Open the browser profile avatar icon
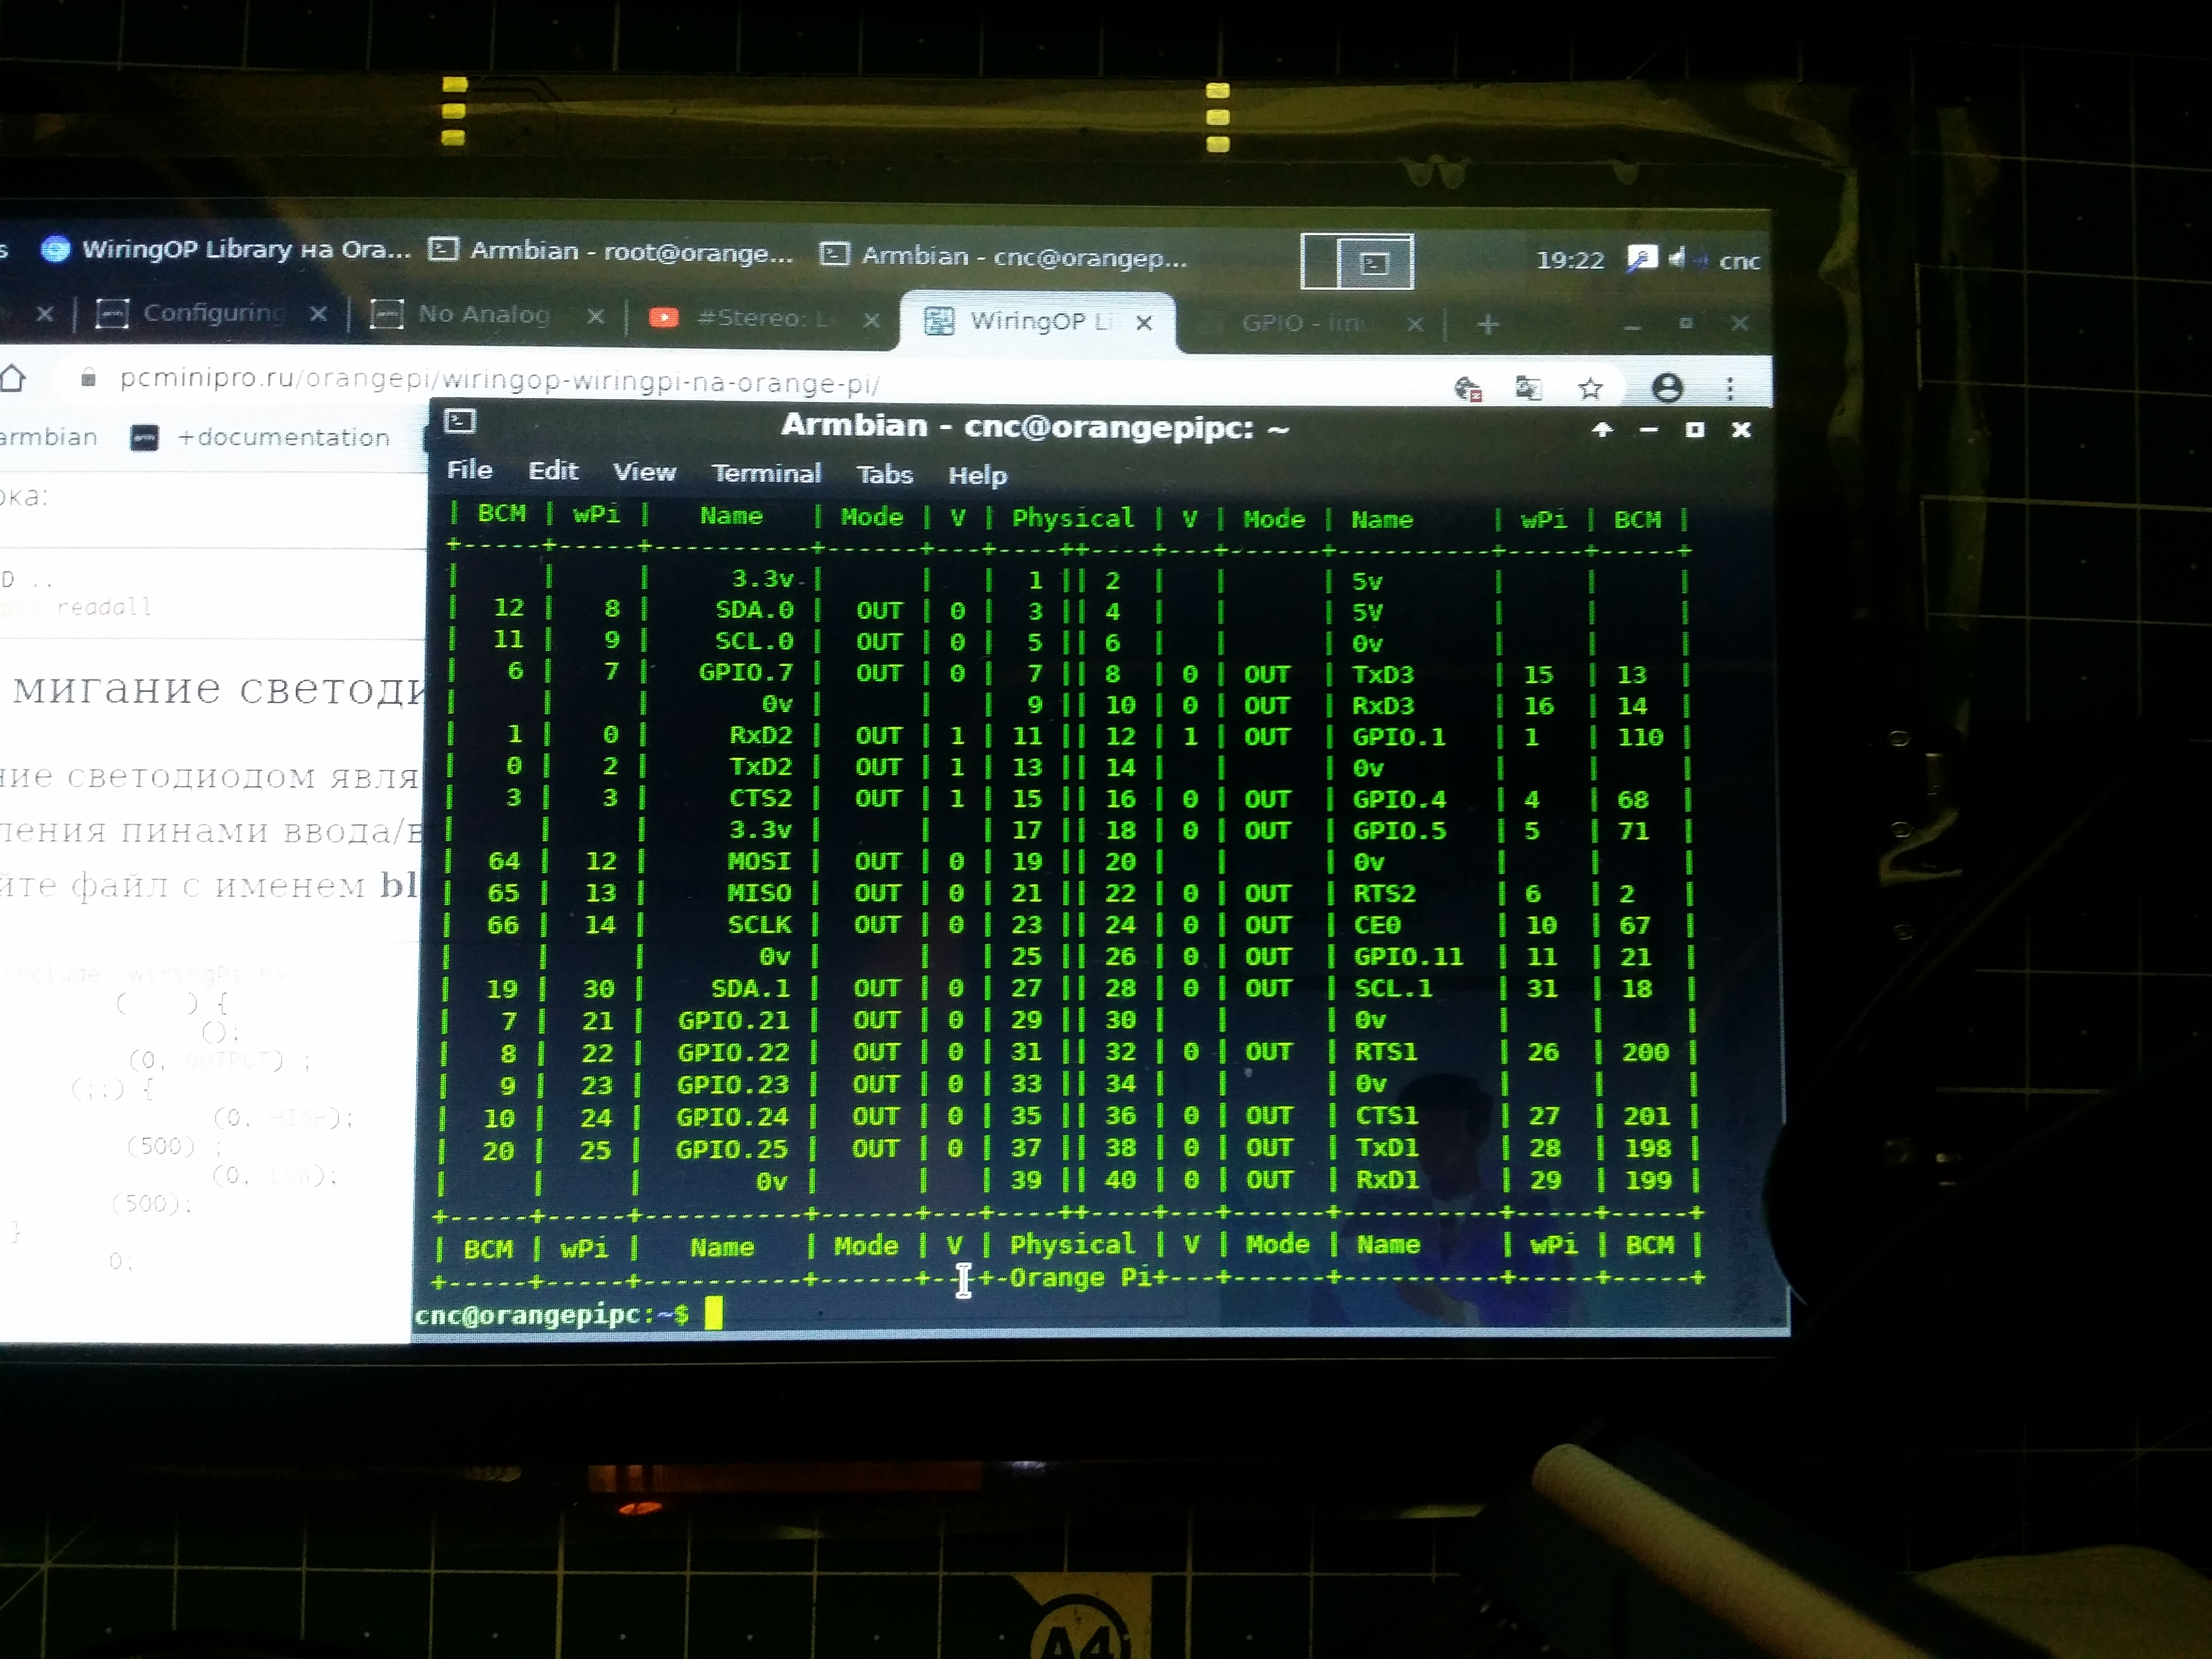 point(1666,388)
